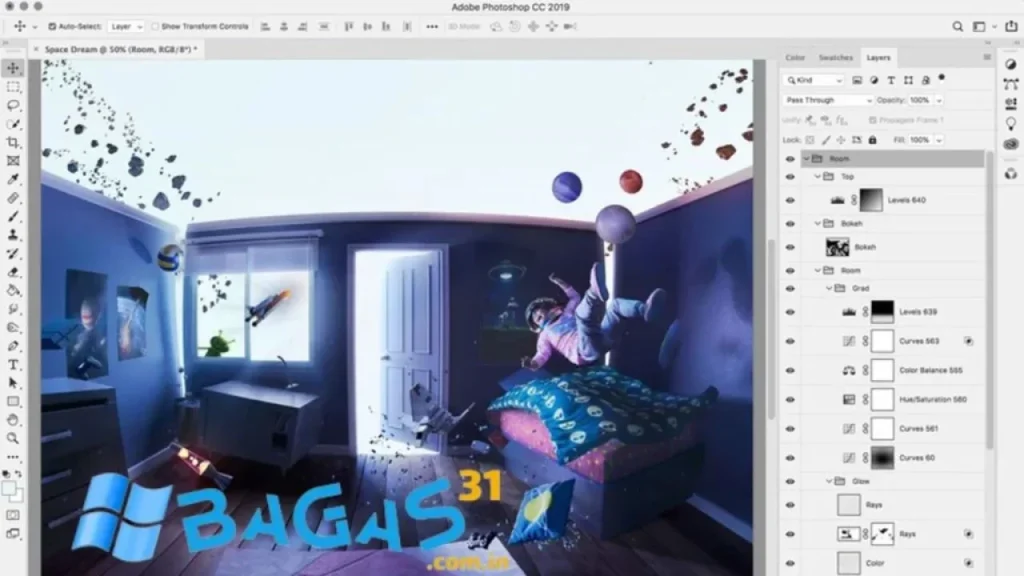Screen dimensions: 1024x576
Task: Toggle visibility of Bokeh image layer
Action: point(790,248)
